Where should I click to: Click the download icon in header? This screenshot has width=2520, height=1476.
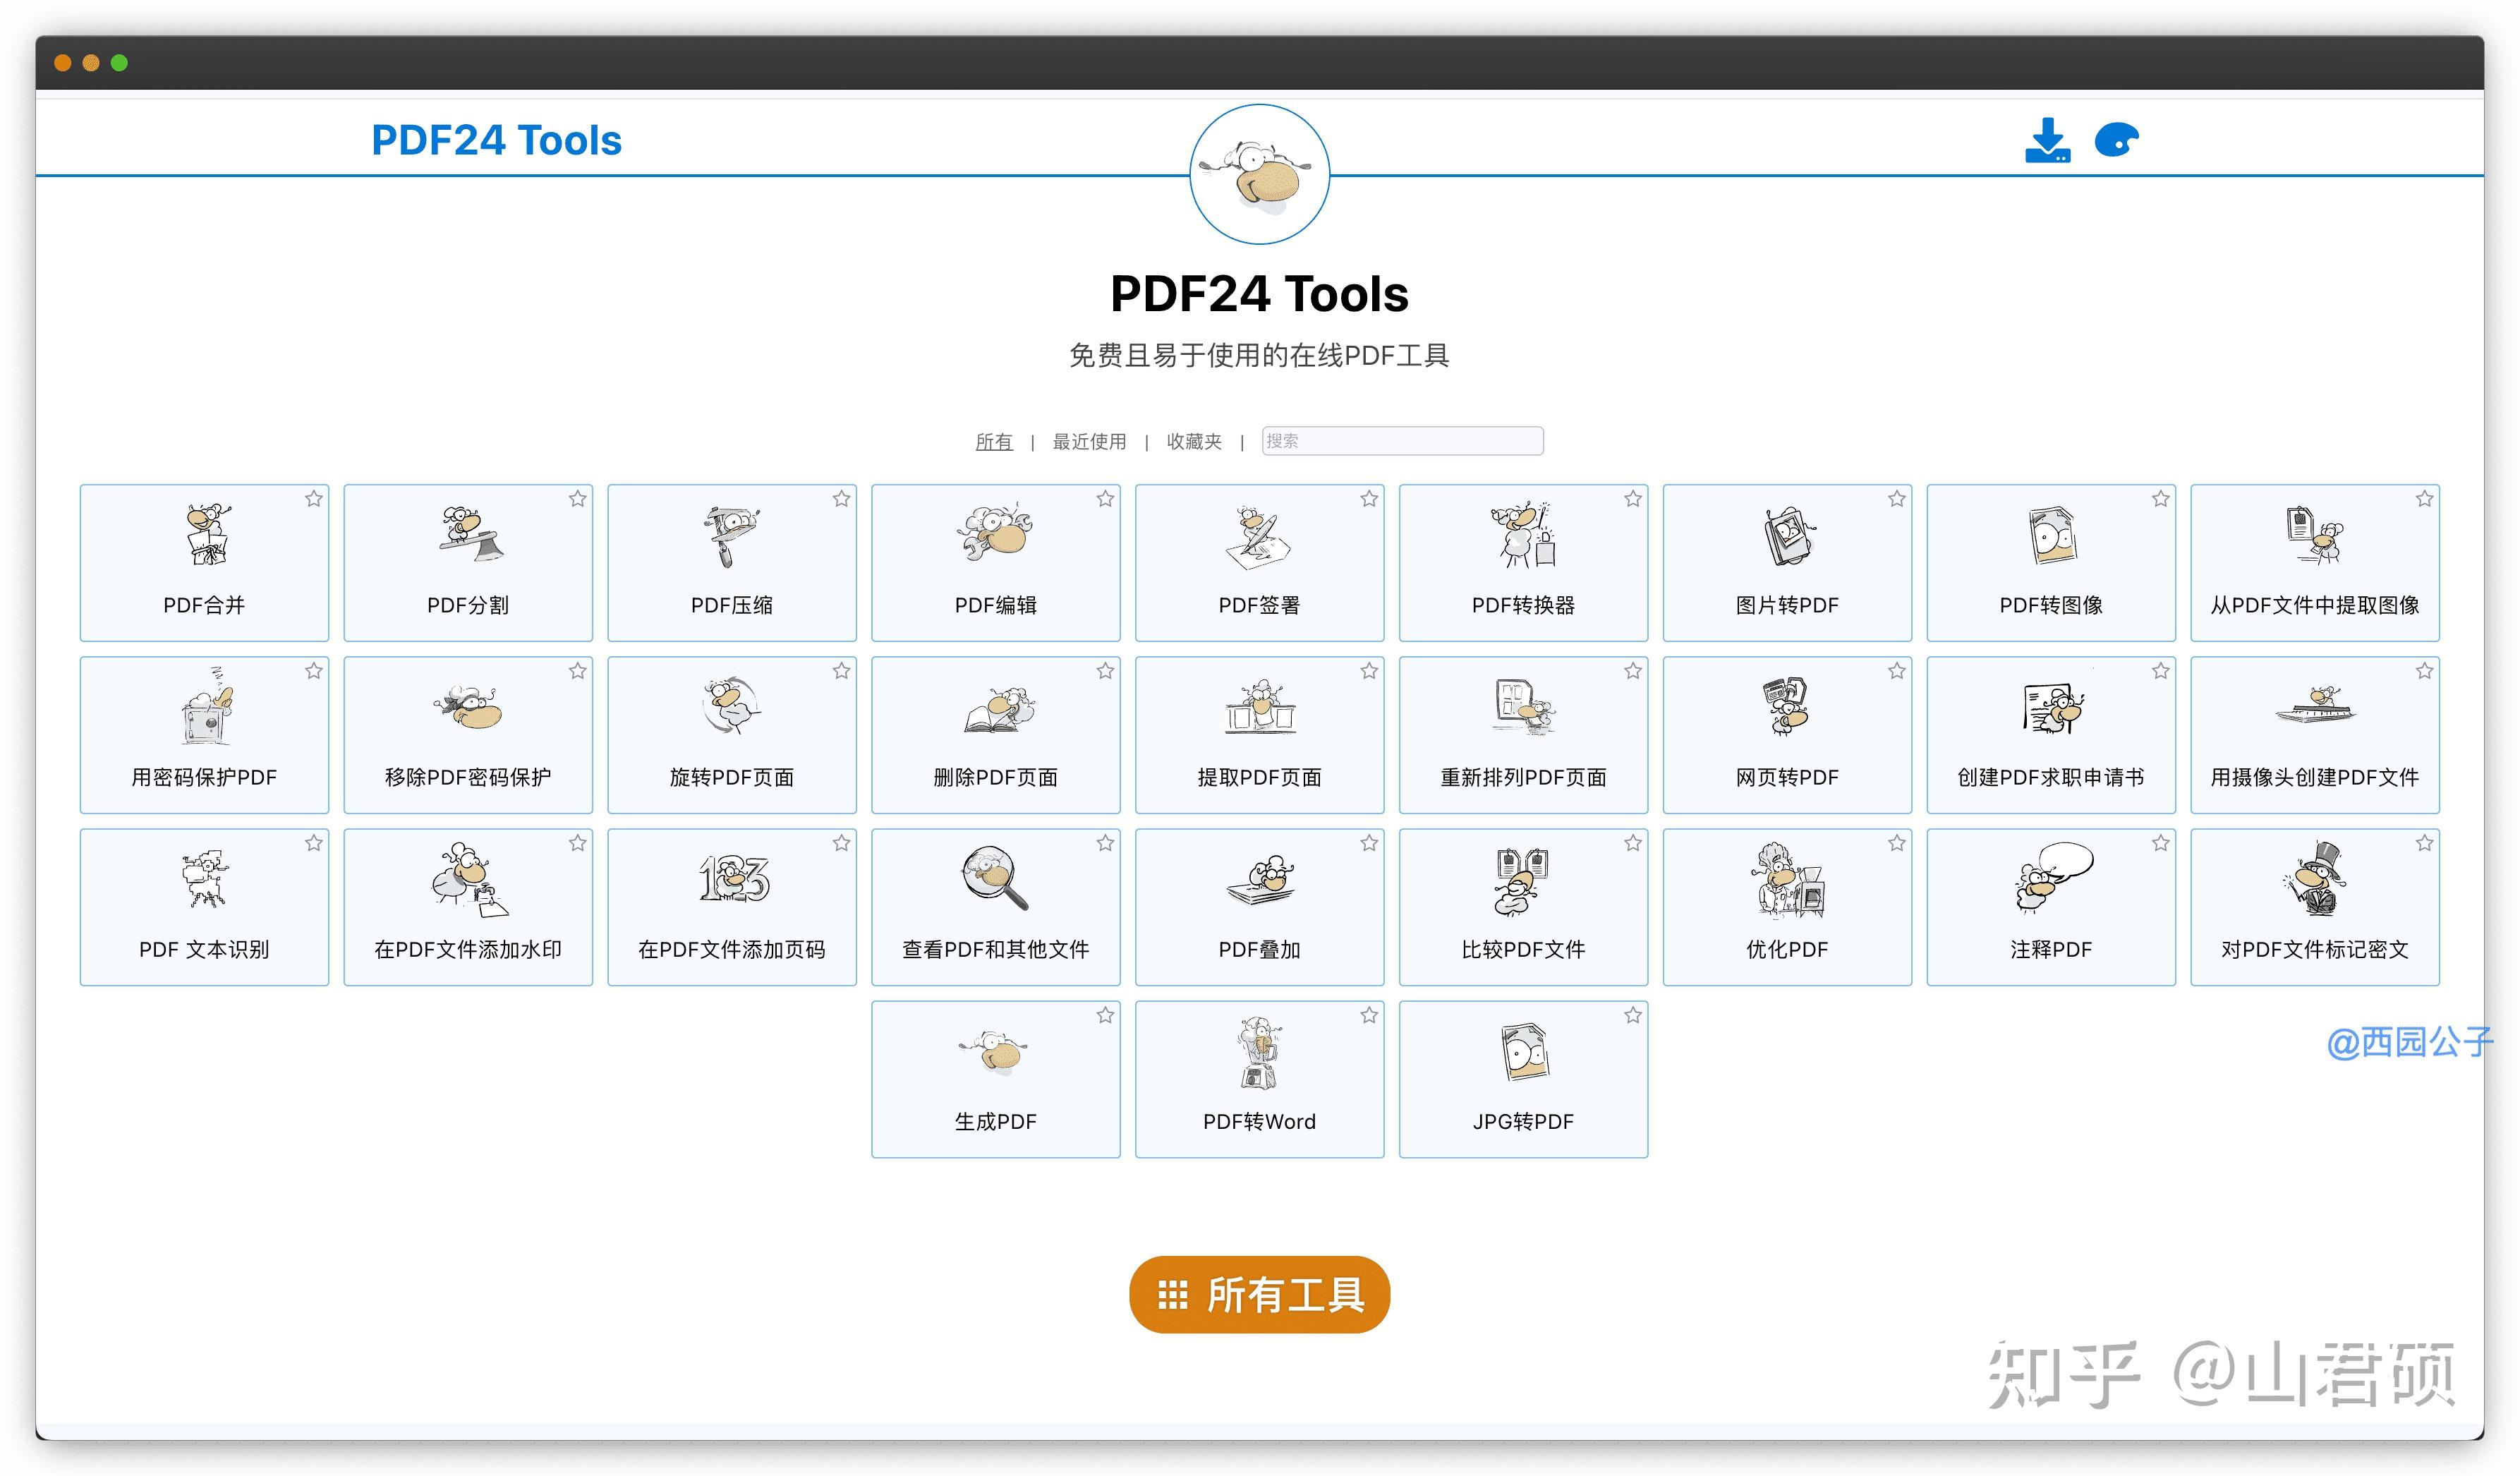click(2047, 140)
